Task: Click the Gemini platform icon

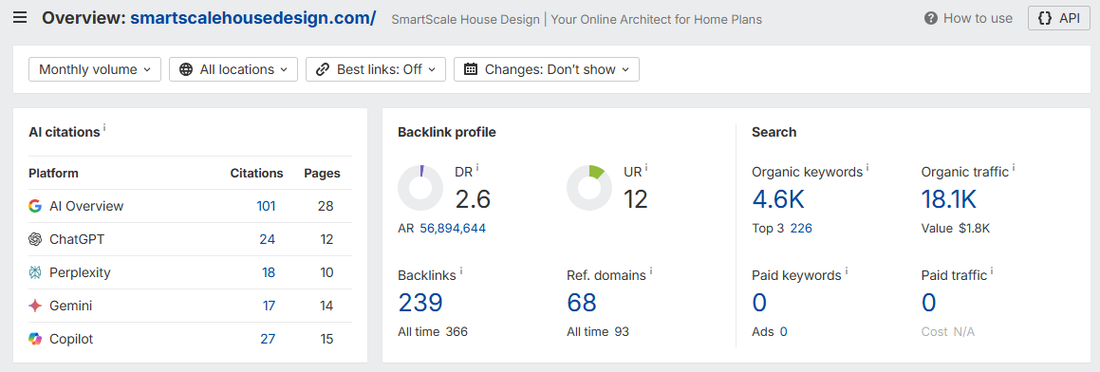Action: (35, 306)
